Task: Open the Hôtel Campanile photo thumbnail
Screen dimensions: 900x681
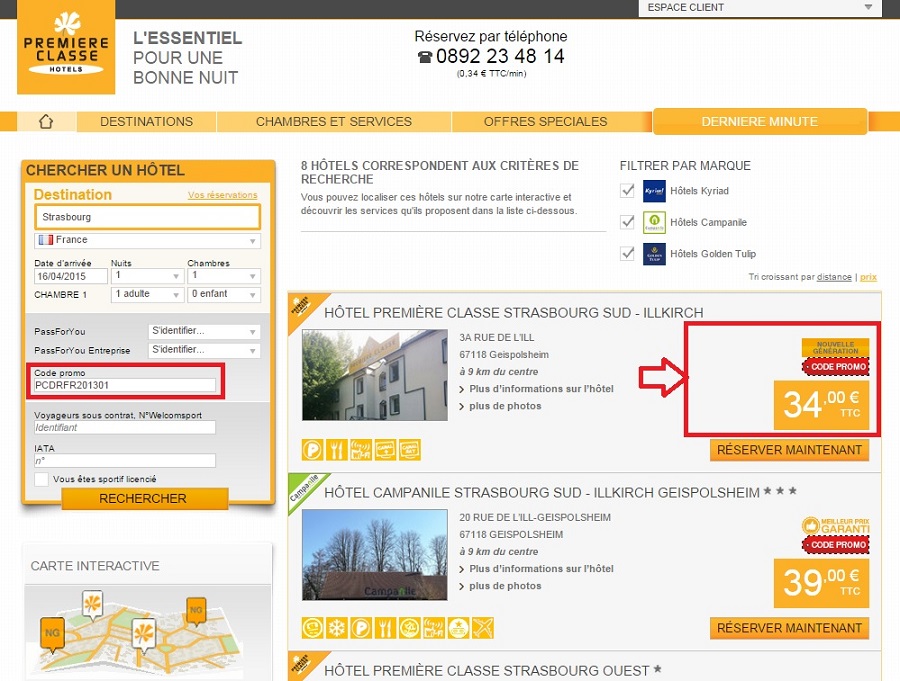Action: (x=375, y=555)
